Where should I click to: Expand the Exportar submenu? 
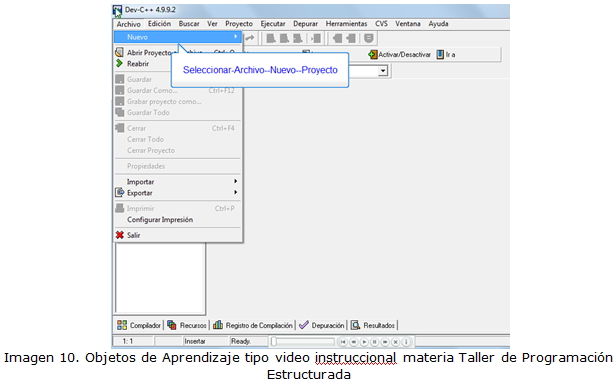pyautogui.click(x=178, y=193)
